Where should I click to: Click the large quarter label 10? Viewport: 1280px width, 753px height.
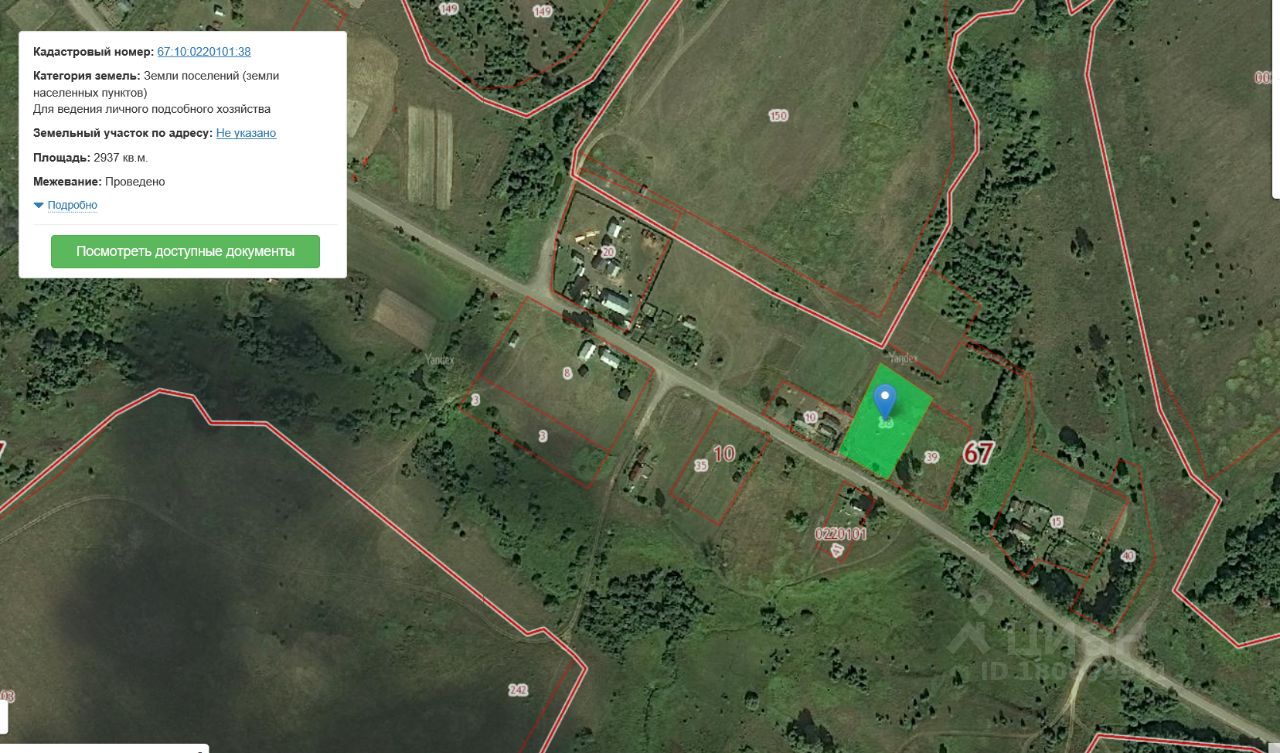coord(723,453)
